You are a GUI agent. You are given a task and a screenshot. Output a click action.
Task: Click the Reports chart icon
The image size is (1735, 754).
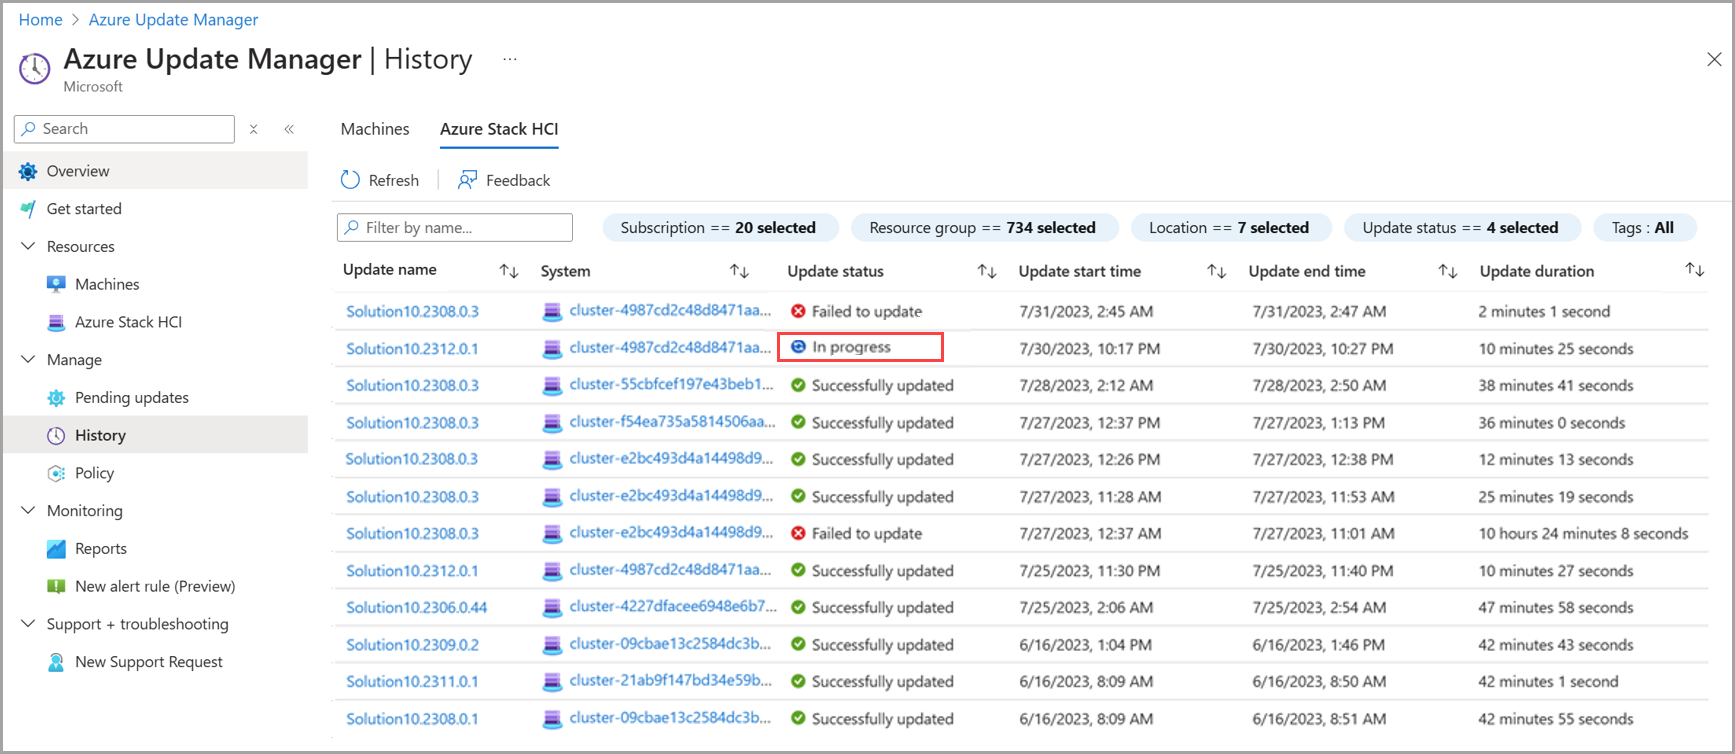pos(56,549)
